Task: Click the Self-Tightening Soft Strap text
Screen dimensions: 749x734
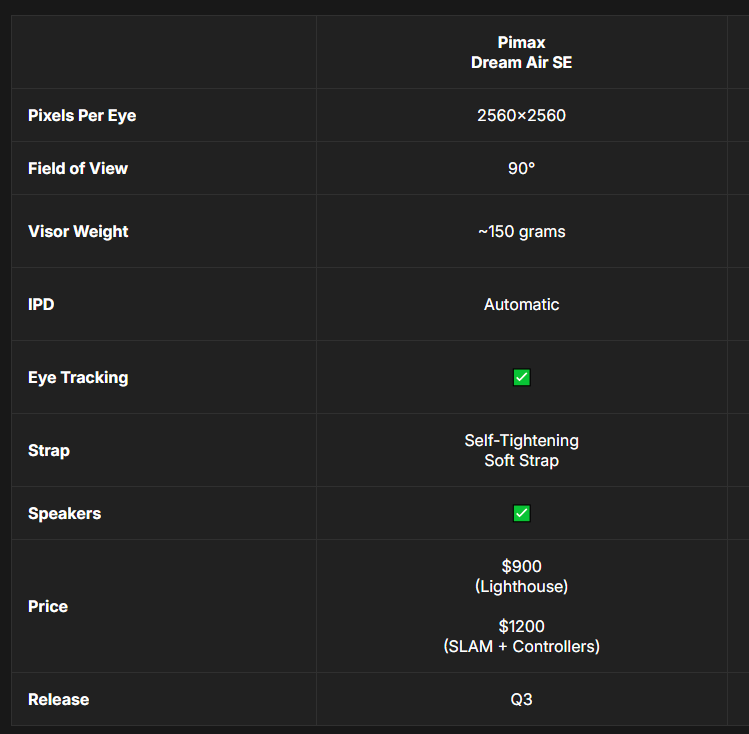Action: [x=521, y=451]
